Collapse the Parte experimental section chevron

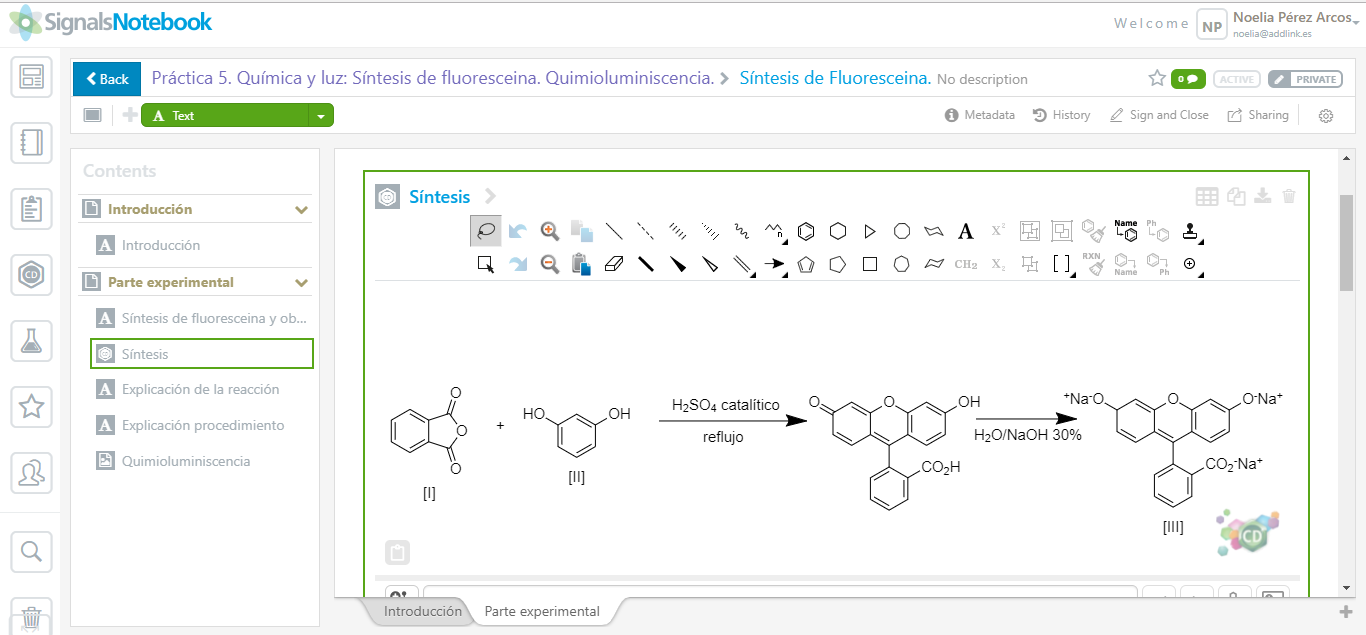pyautogui.click(x=301, y=283)
